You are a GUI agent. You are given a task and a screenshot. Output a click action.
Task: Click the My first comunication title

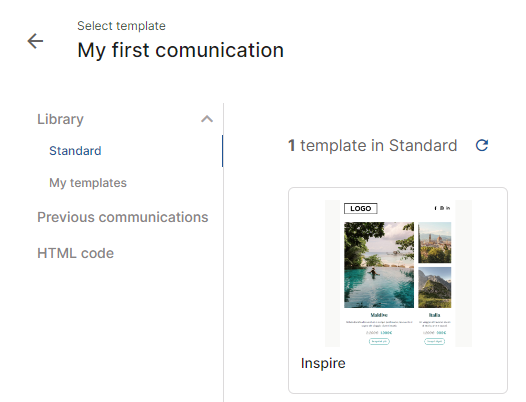click(x=180, y=50)
